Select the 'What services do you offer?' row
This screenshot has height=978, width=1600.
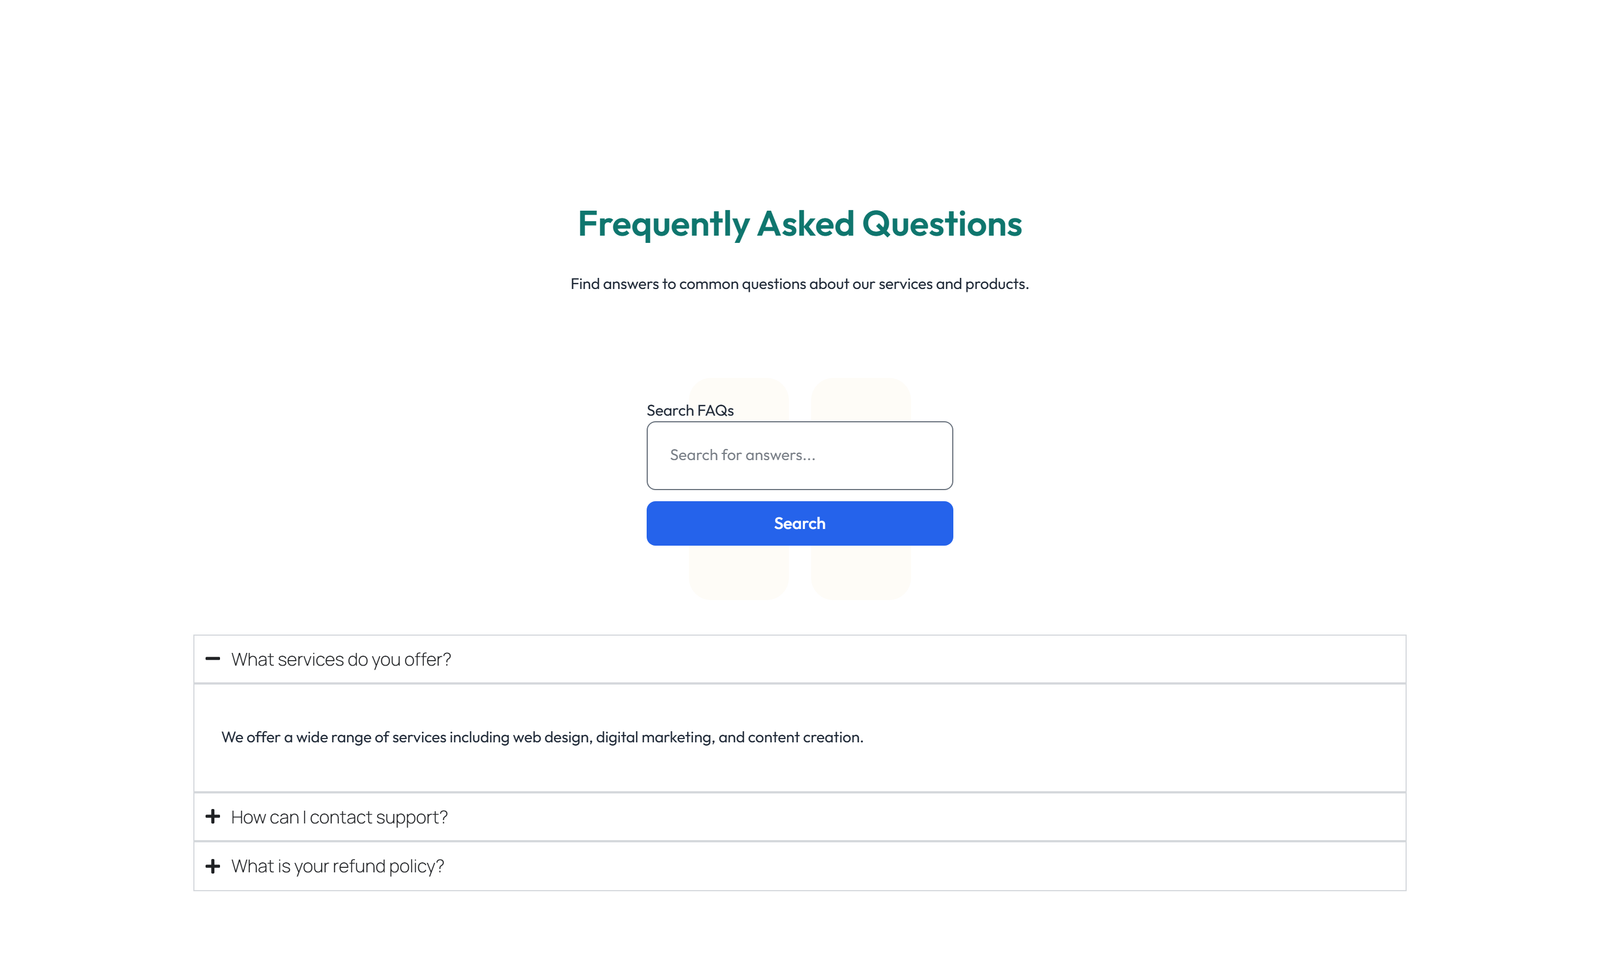coord(341,659)
